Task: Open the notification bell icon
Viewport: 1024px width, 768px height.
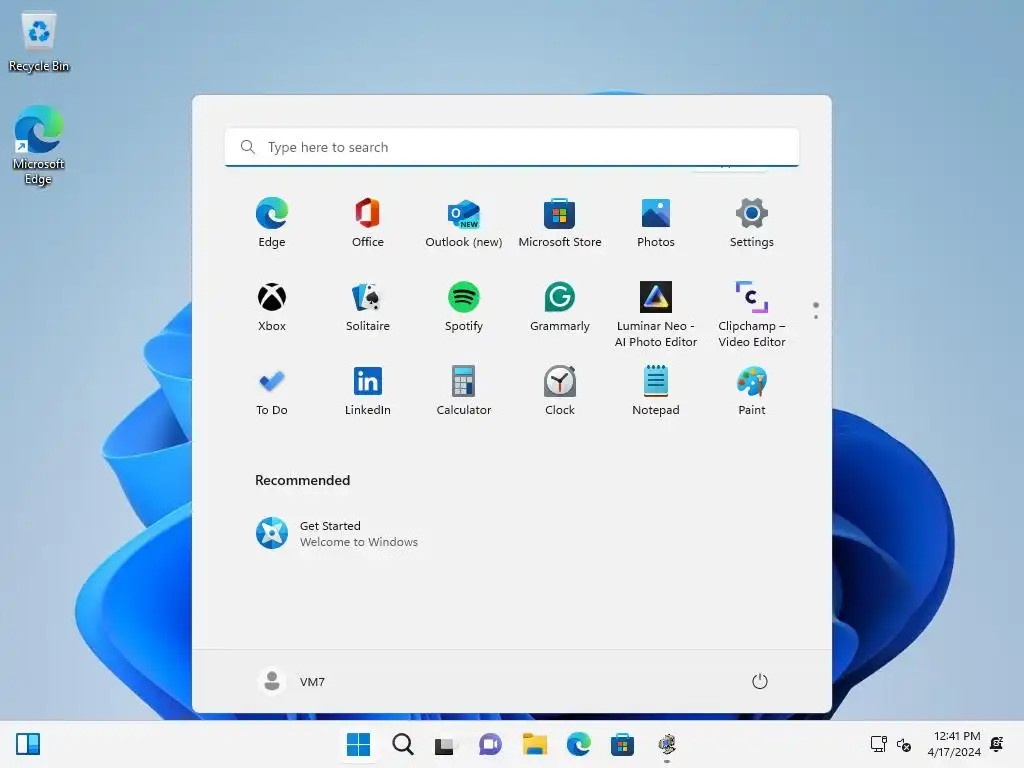Action: [997, 743]
